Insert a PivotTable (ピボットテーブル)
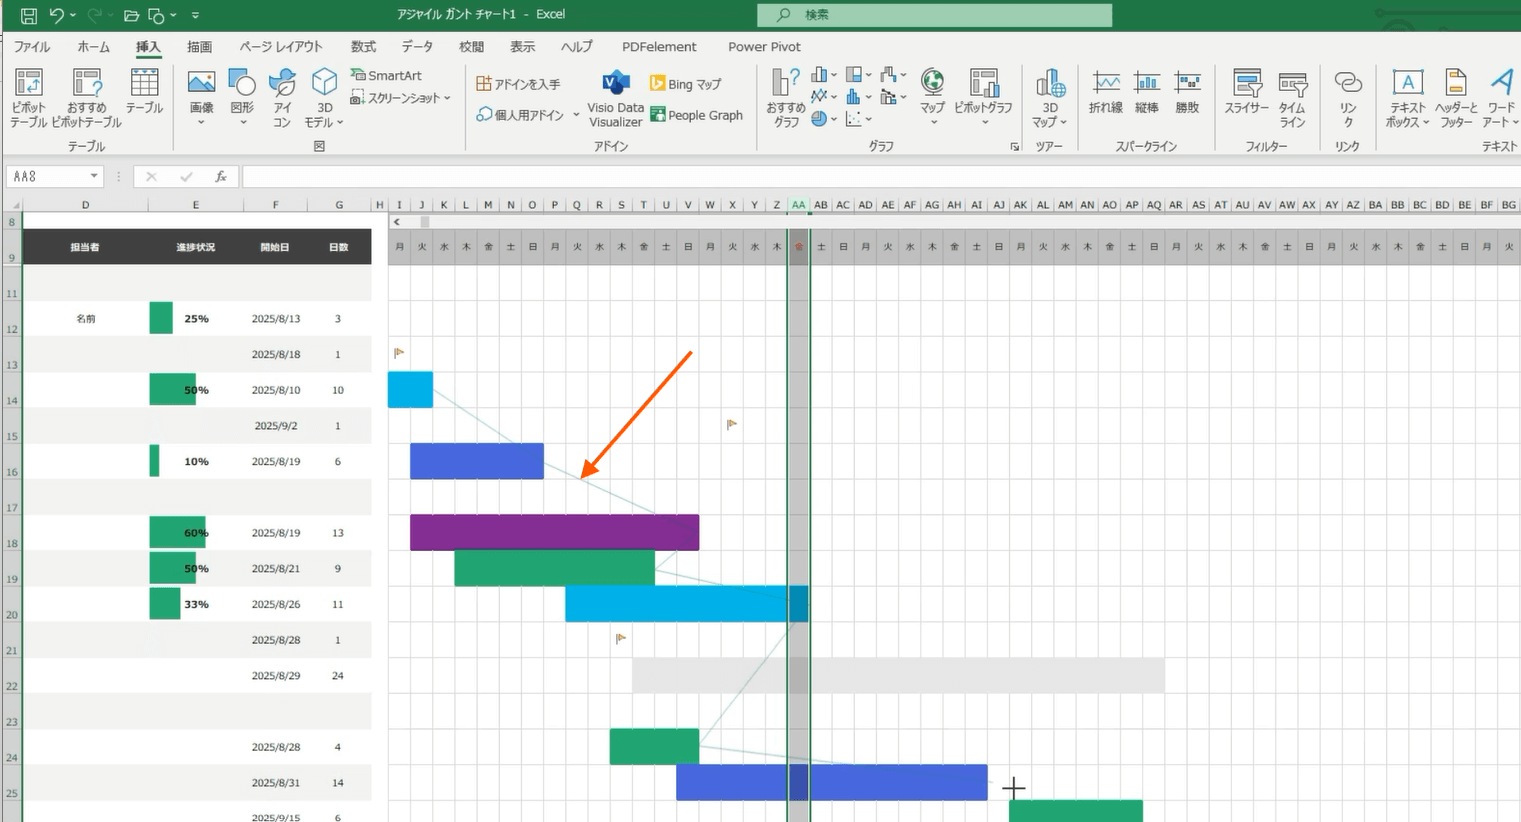This screenshot has height=822, width=1521. (28, 97)
